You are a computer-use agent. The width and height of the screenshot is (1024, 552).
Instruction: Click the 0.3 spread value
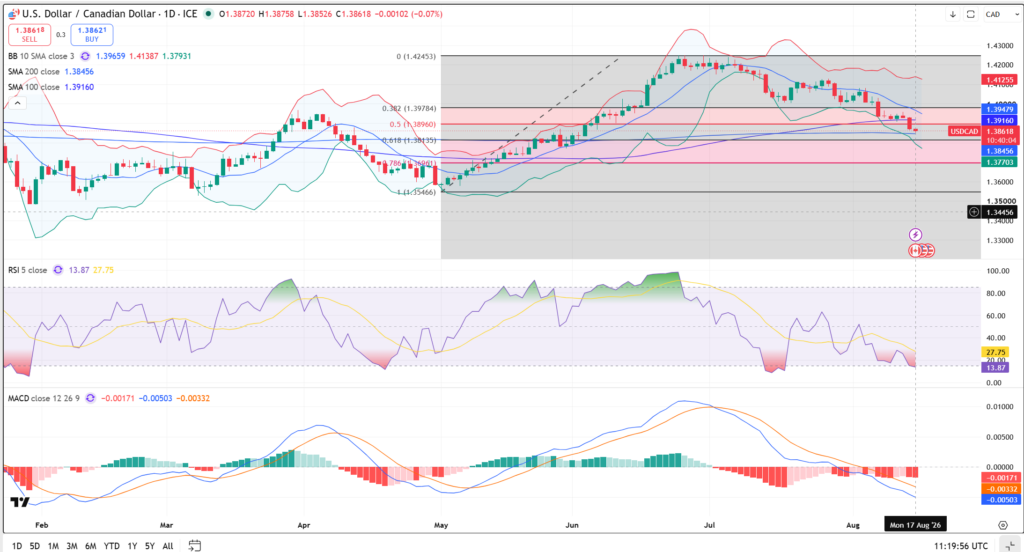(x=61, y=35)
